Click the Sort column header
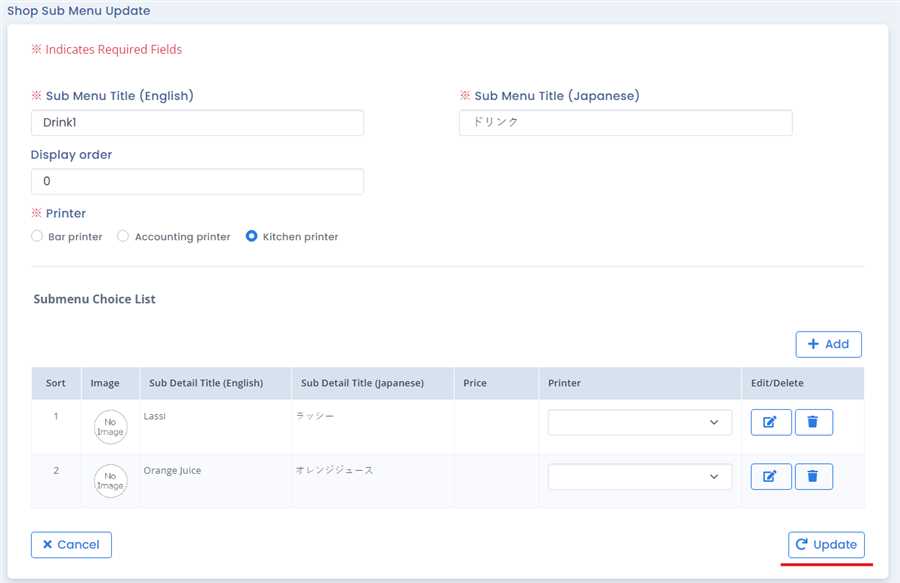Viewport: 900px width, 583px height. [56, 383]
